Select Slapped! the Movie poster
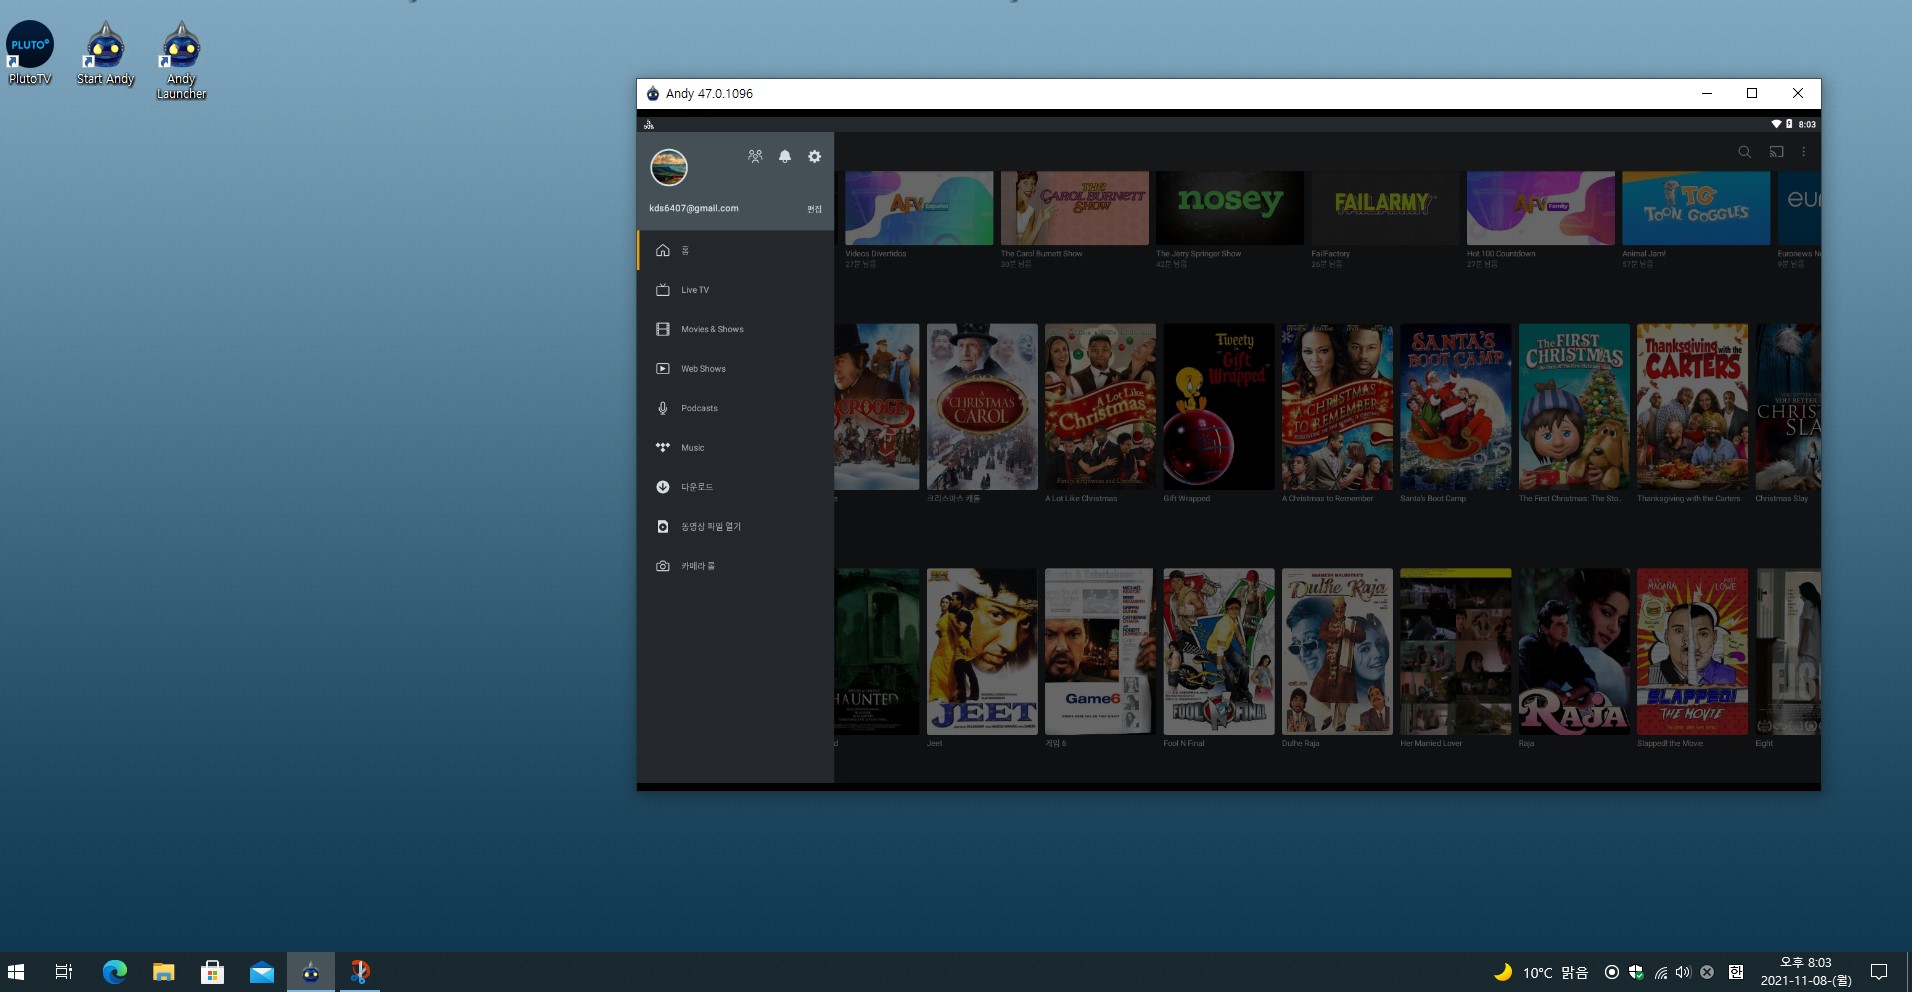This screenshot has width=1912, height=992. pyautogui.click(x=1692, y=651)
